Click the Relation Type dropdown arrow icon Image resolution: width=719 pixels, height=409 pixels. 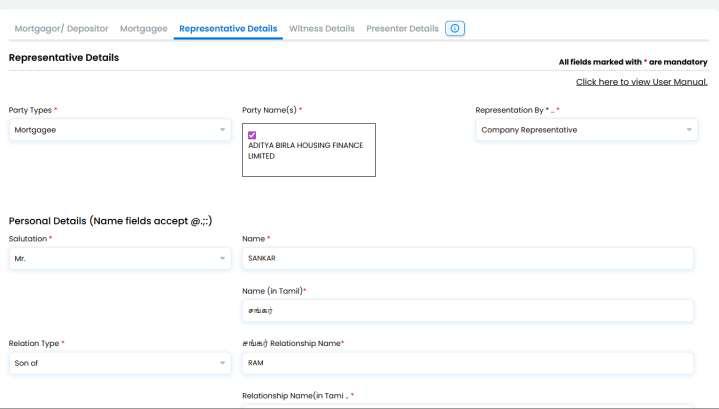point(222,363)
